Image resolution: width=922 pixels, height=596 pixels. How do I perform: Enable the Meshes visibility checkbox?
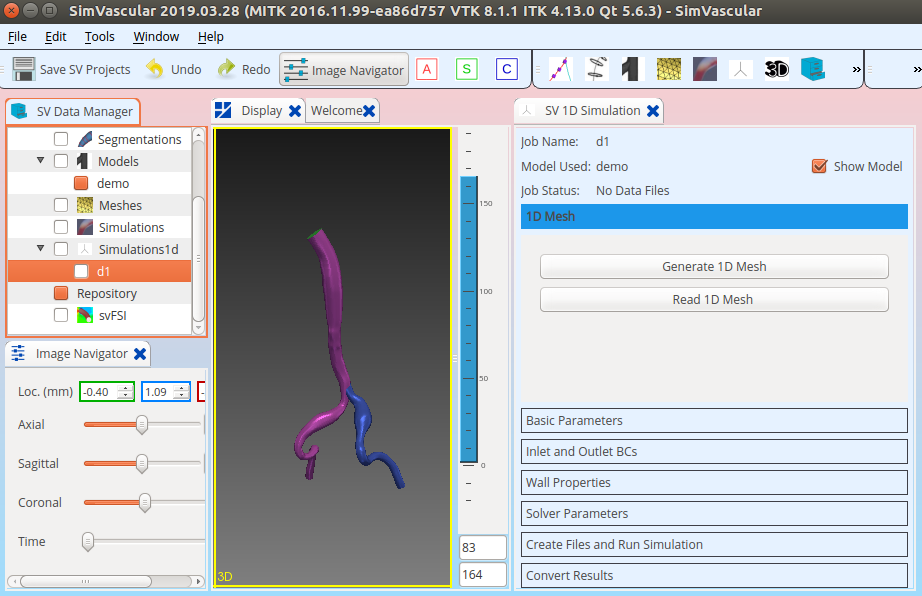click(59, 205)
